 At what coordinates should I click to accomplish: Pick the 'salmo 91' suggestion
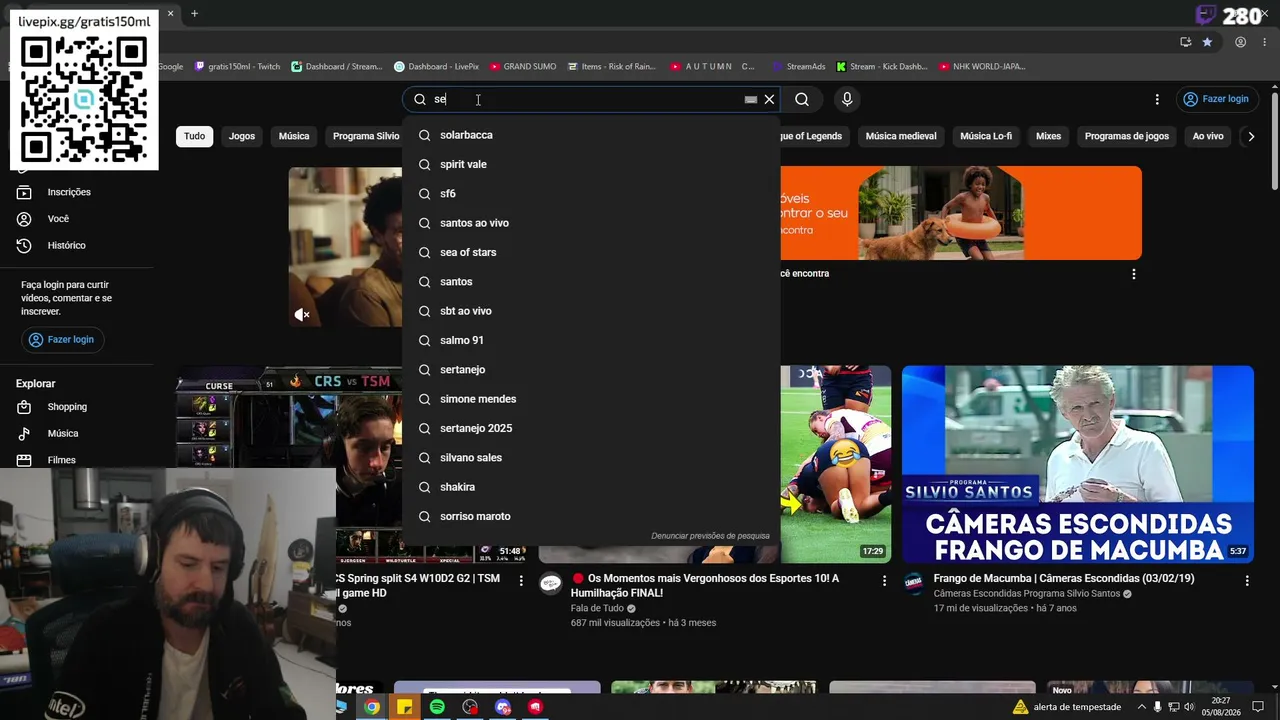(591, 340)
